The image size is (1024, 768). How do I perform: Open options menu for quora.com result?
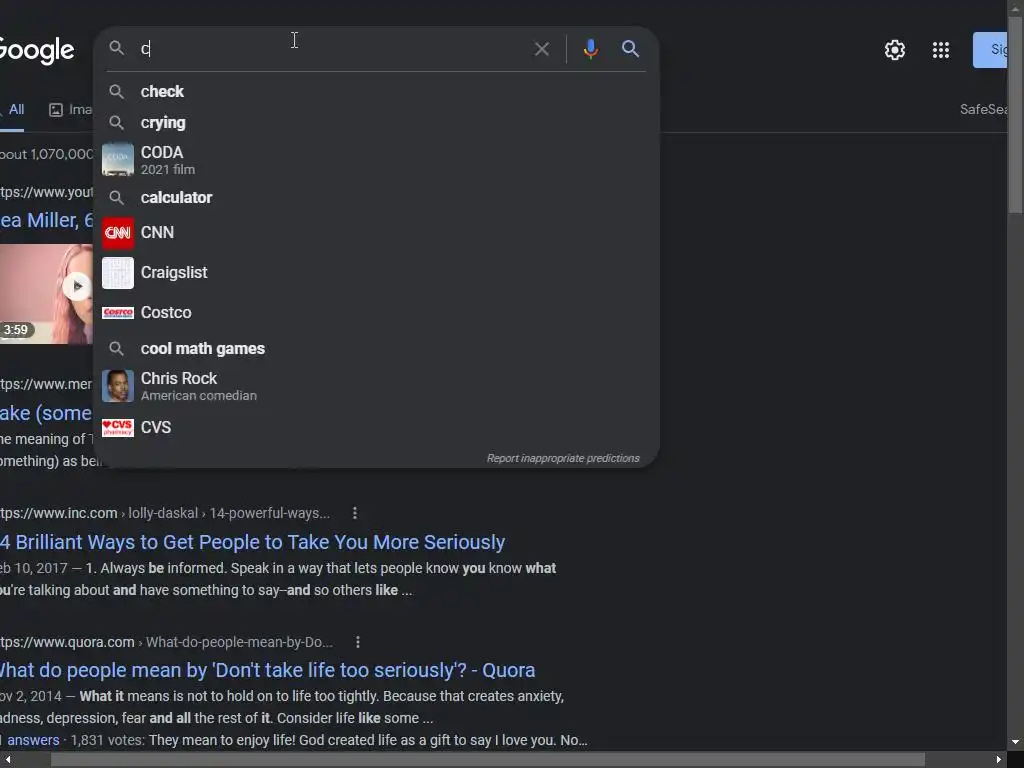tap(357, 642)
